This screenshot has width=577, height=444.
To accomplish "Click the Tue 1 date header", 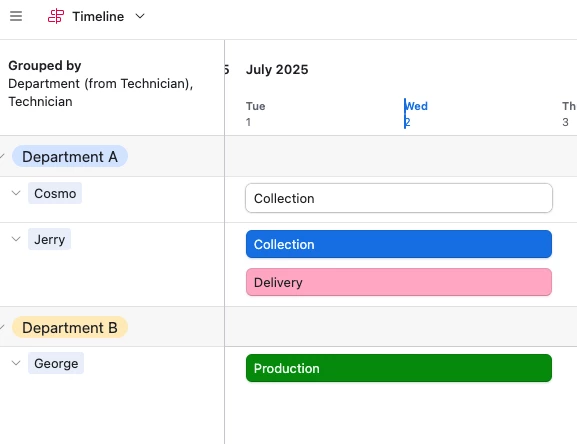I will click(x=255, y=114).
